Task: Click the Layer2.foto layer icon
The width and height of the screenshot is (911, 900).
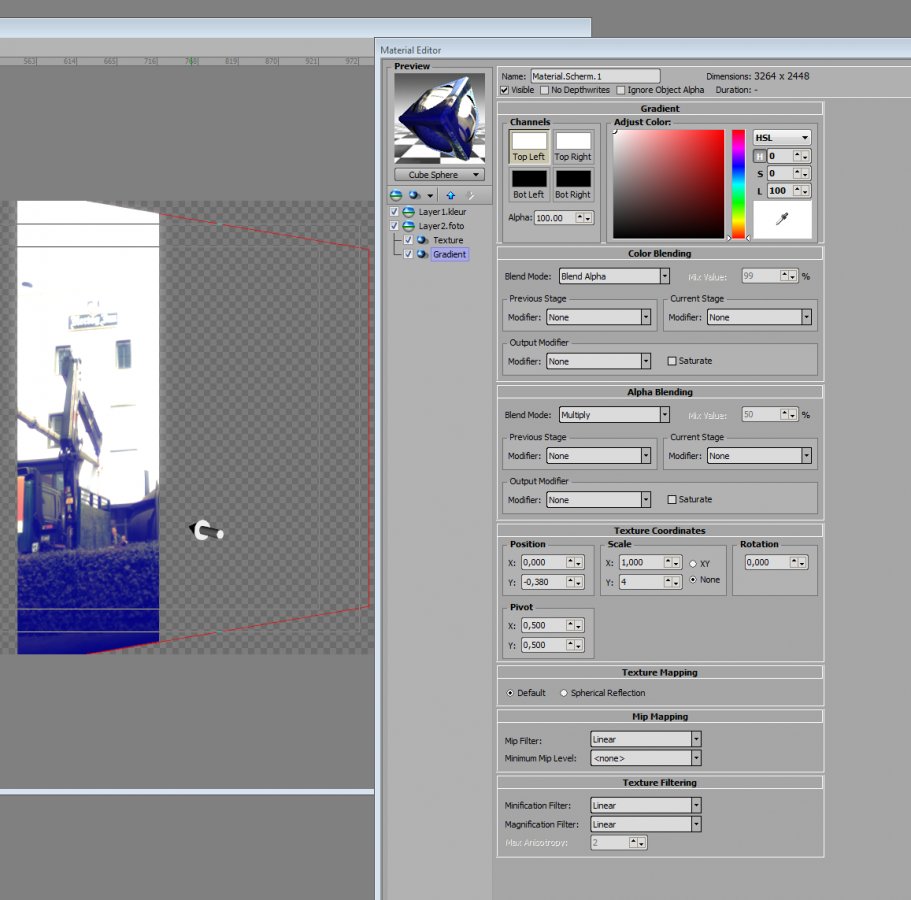Action: coord(409,226)
